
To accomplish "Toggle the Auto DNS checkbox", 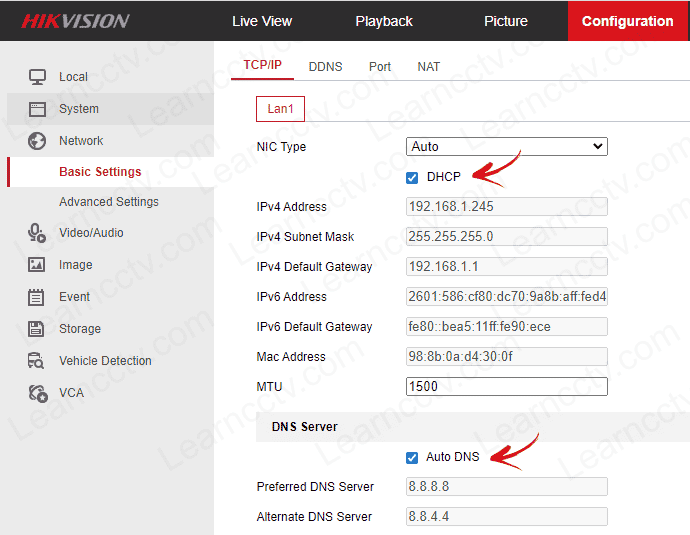I will pos(412,457).
